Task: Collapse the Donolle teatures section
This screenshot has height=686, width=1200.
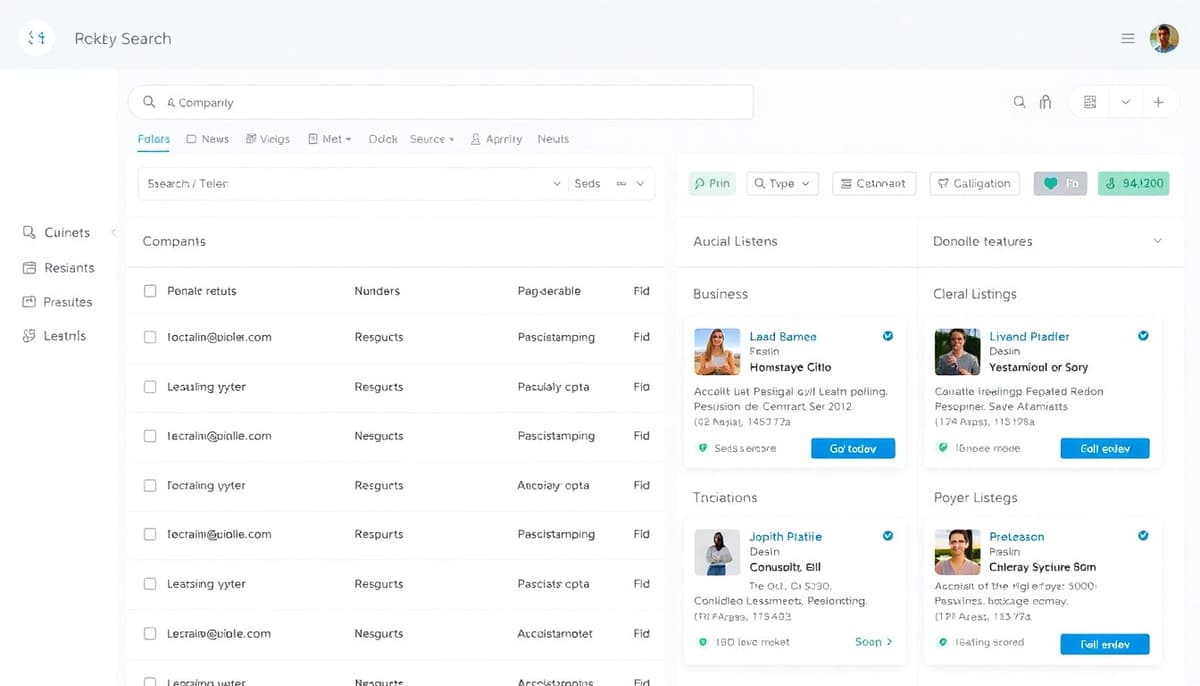Action: click(x=1158, y=241)
